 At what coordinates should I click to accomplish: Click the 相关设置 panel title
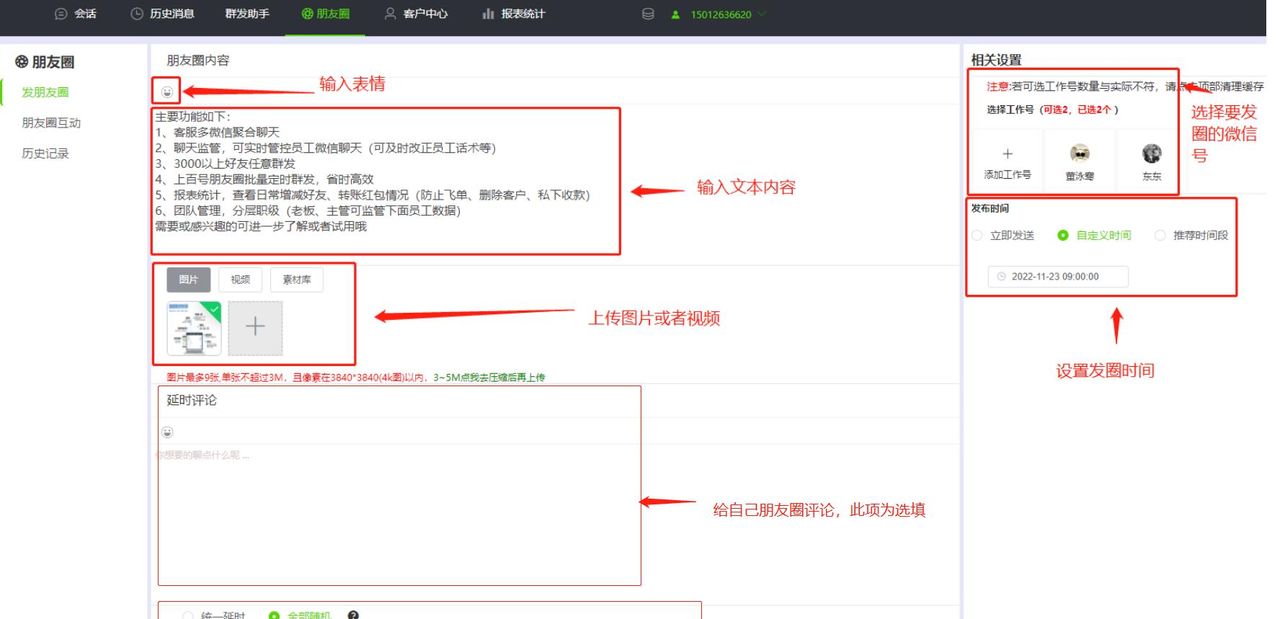[996, 60]
